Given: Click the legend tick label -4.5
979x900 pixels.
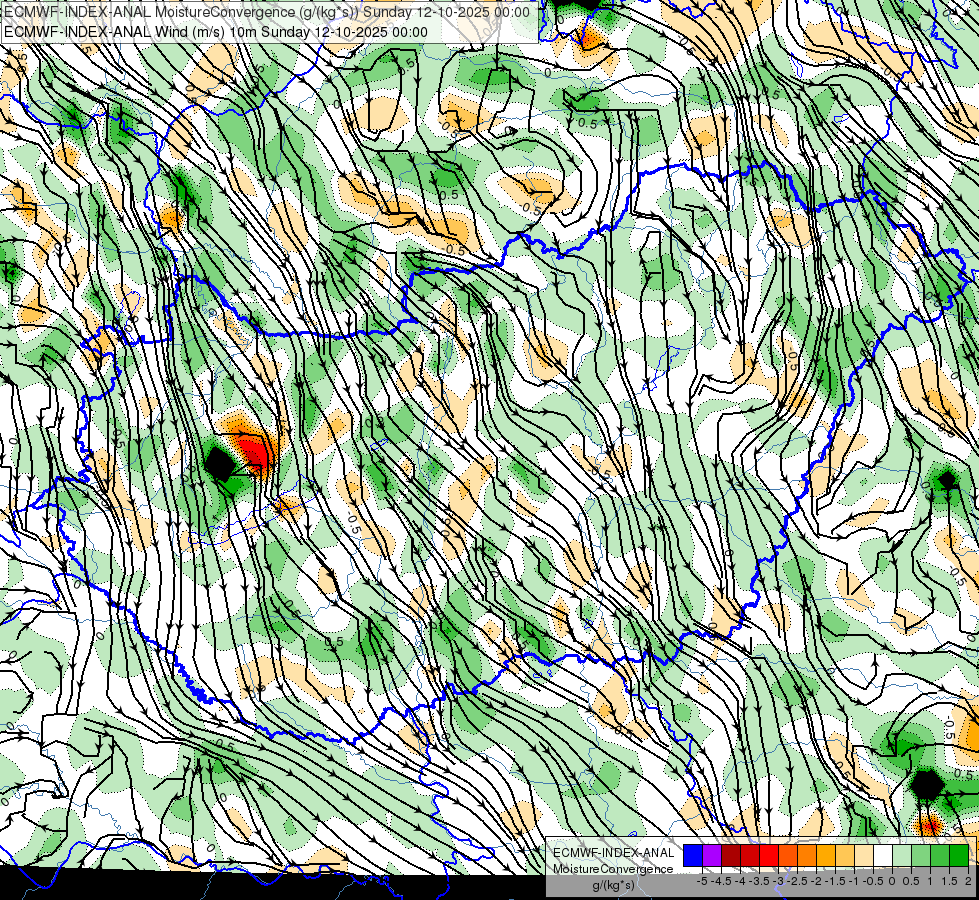Looking at the screenshot, I should (x=721, y=881).
